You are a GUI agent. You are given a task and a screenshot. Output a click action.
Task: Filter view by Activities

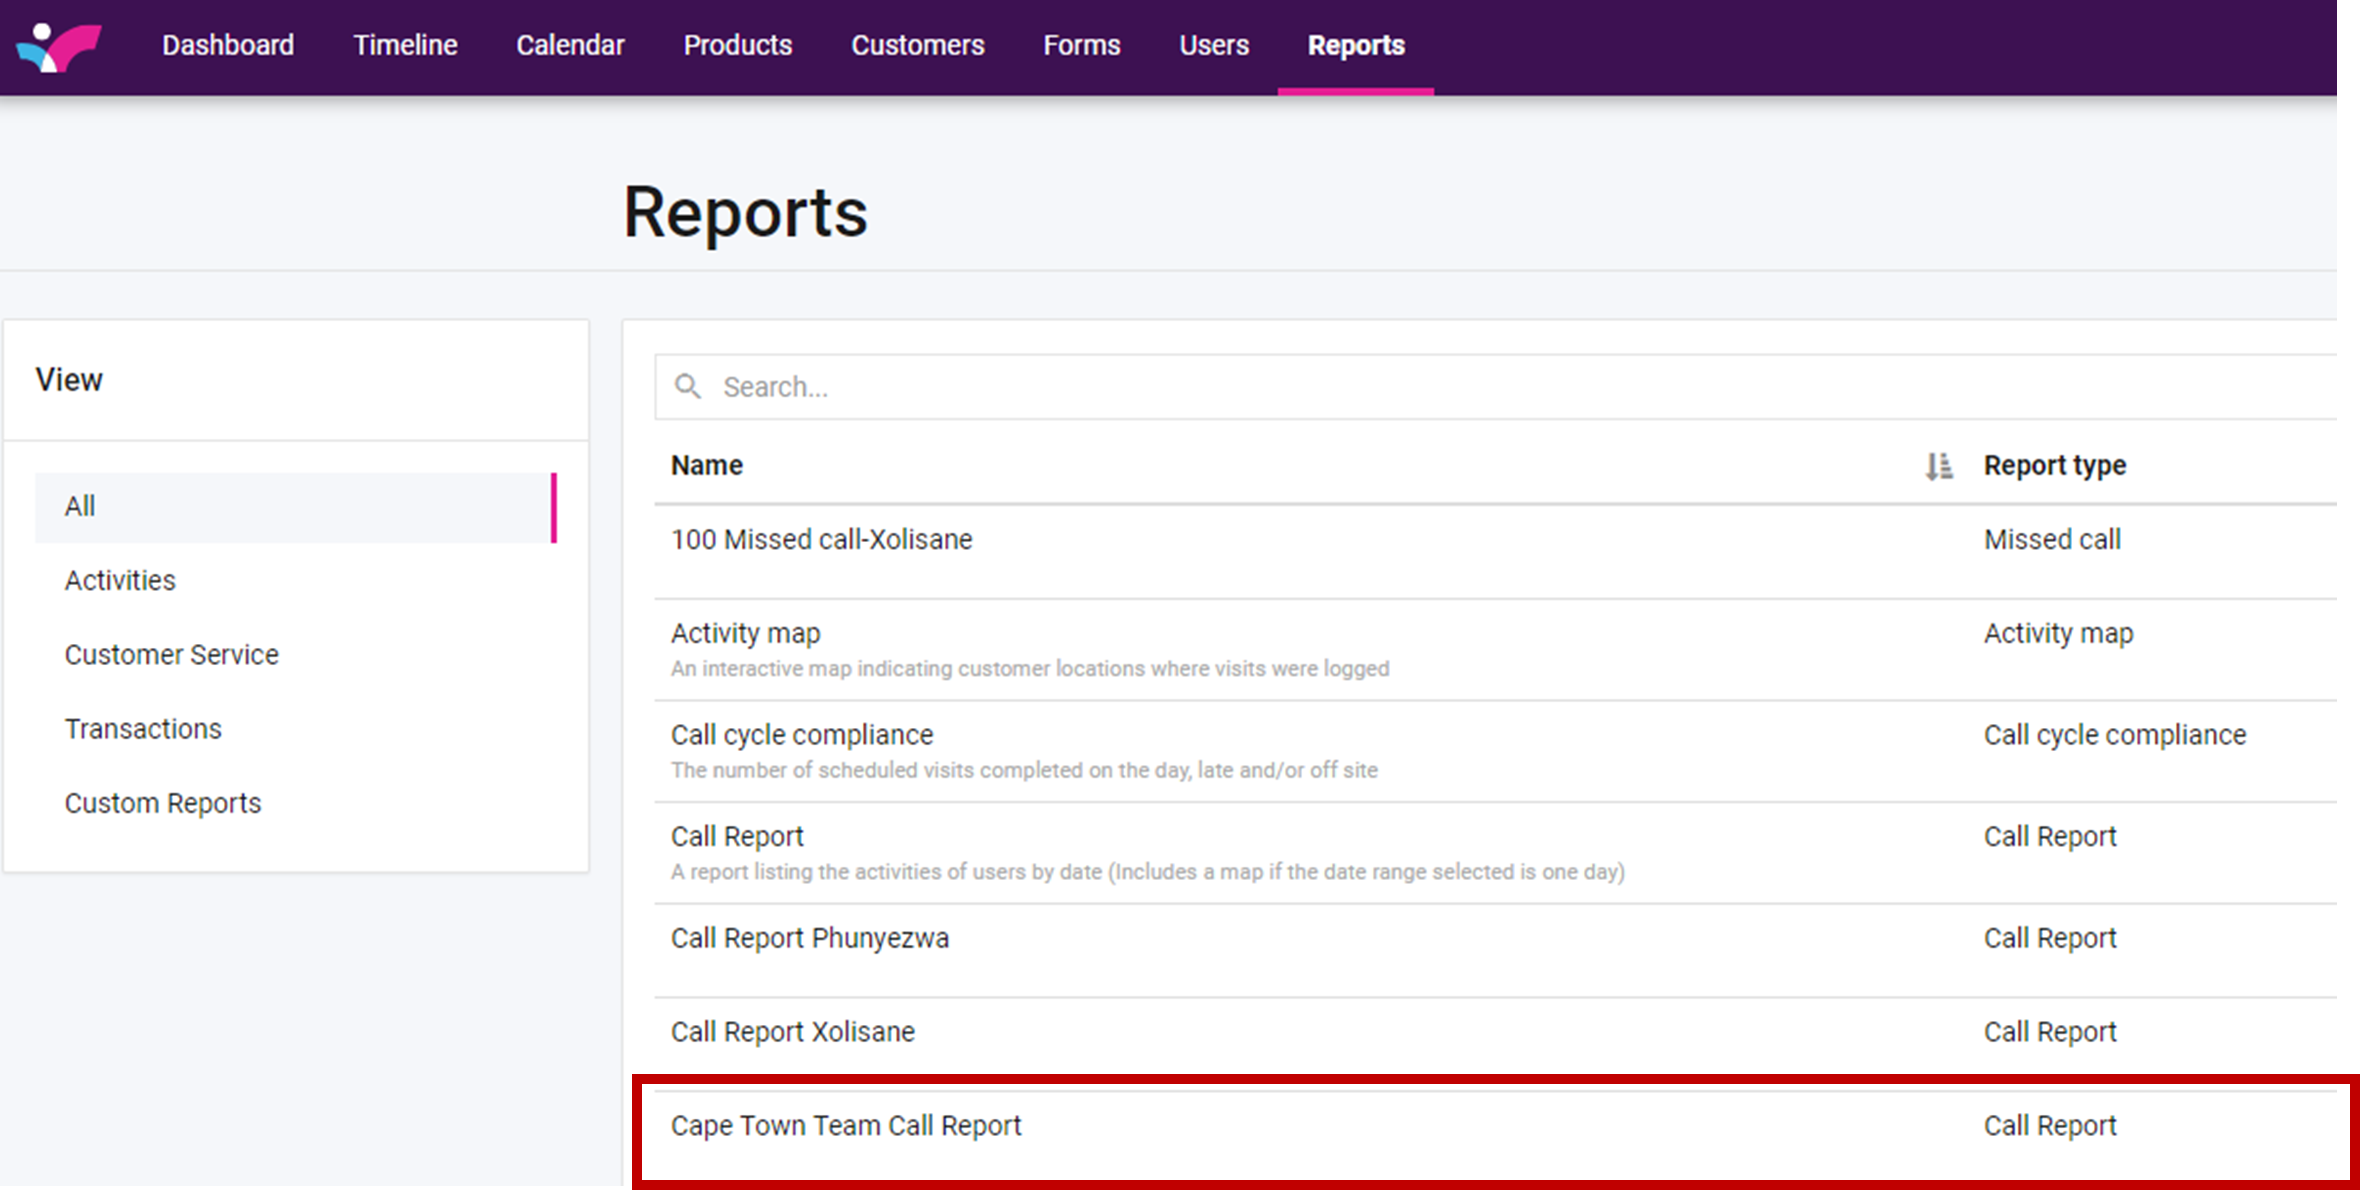click(x=120, y=580)
